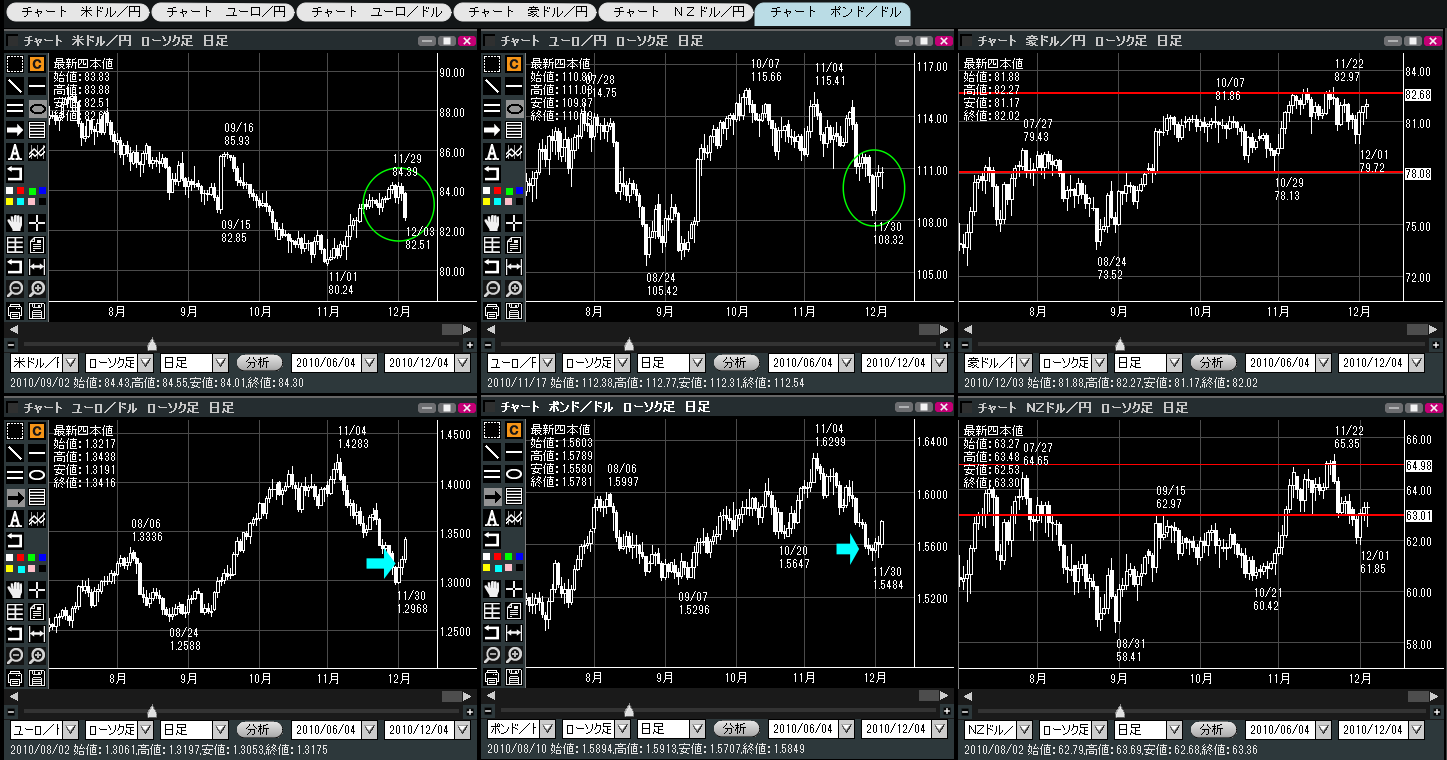Click 分析 button in ポンド/ドル chart

[x=735, y=730]
